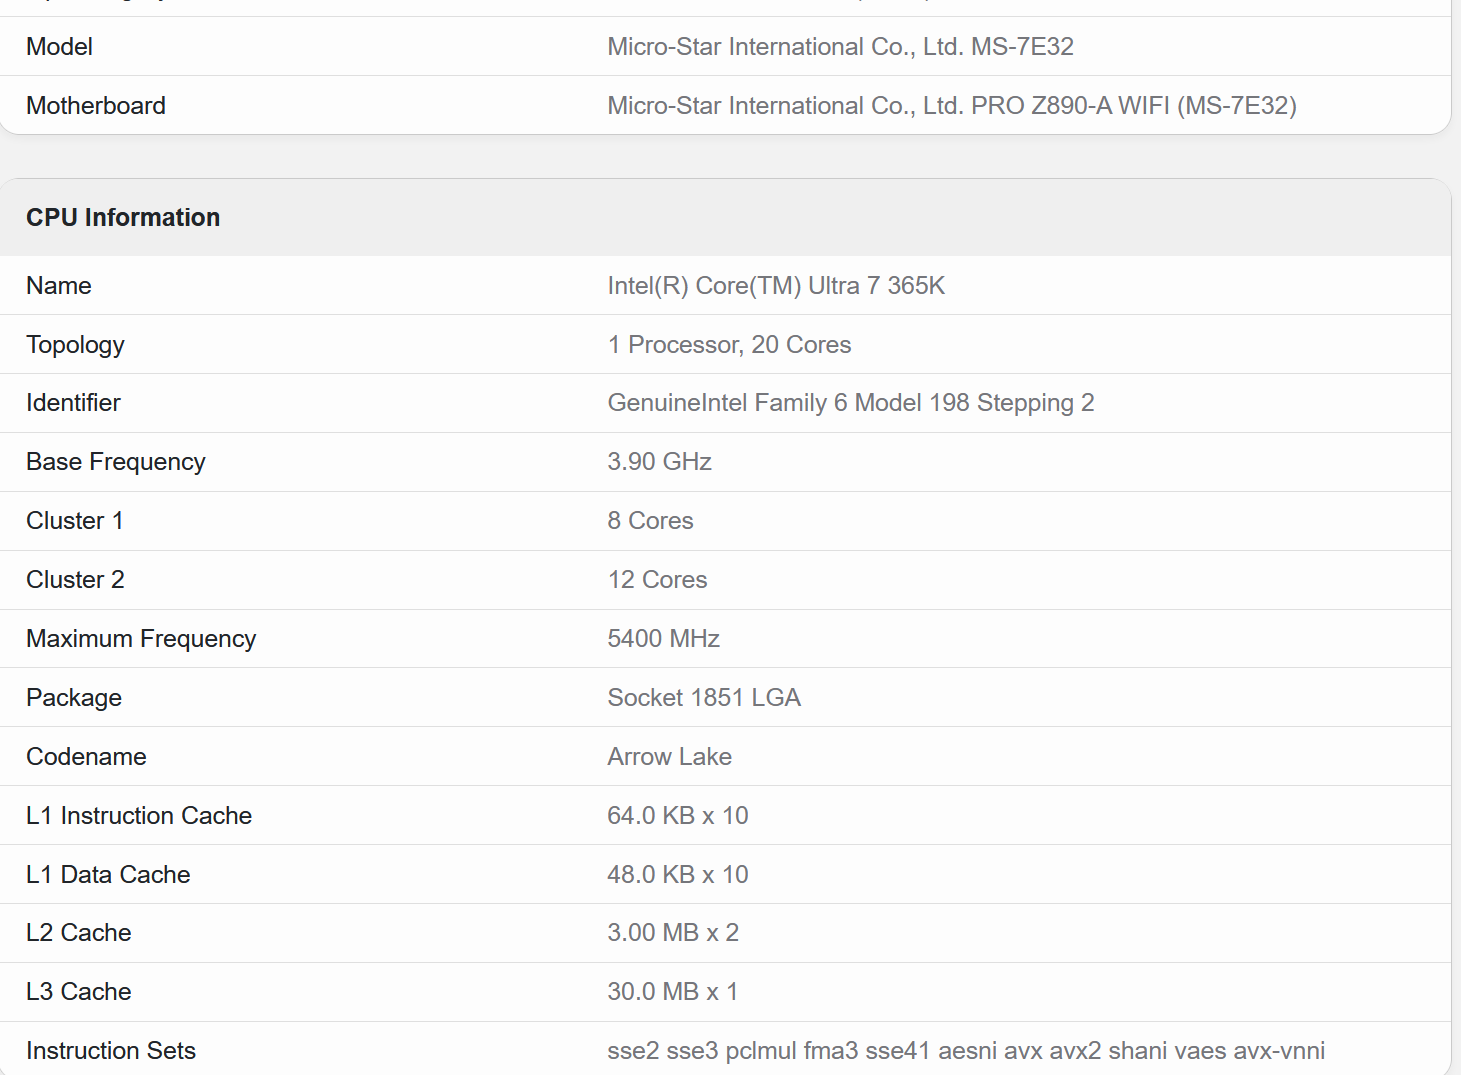
Task: Click the Instruction Sets list of values
Action: tap(965, 1051)
